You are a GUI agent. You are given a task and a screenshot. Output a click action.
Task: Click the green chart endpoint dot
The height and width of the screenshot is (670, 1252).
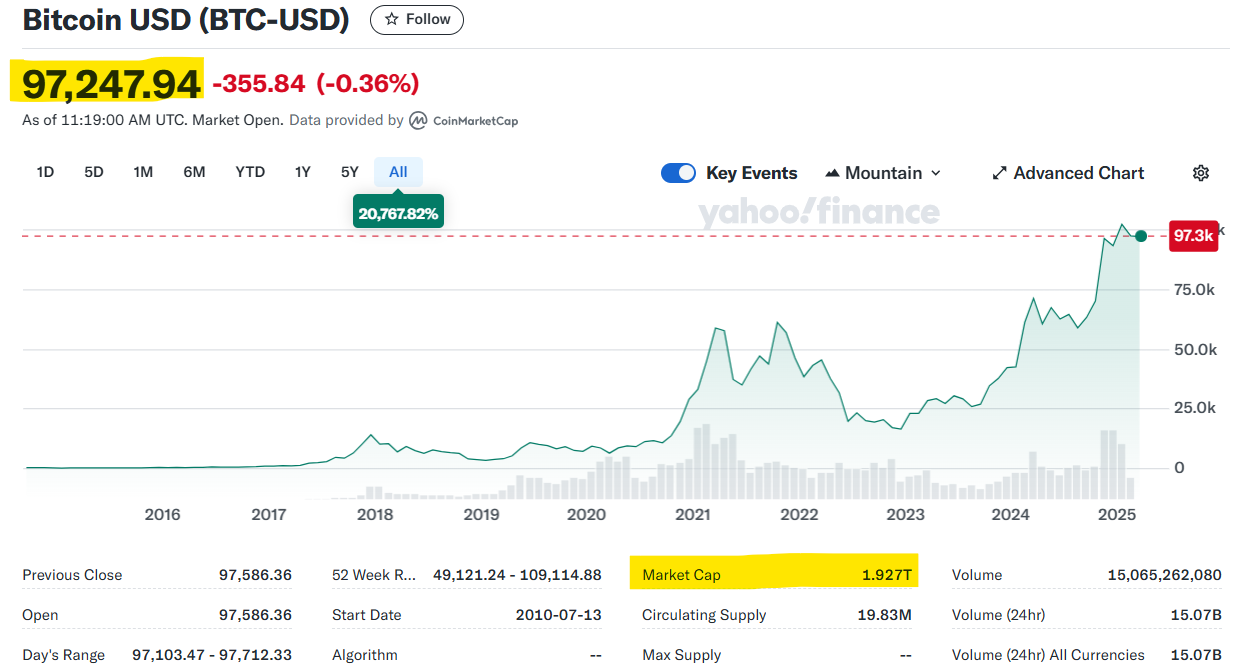click(1140, 236)
